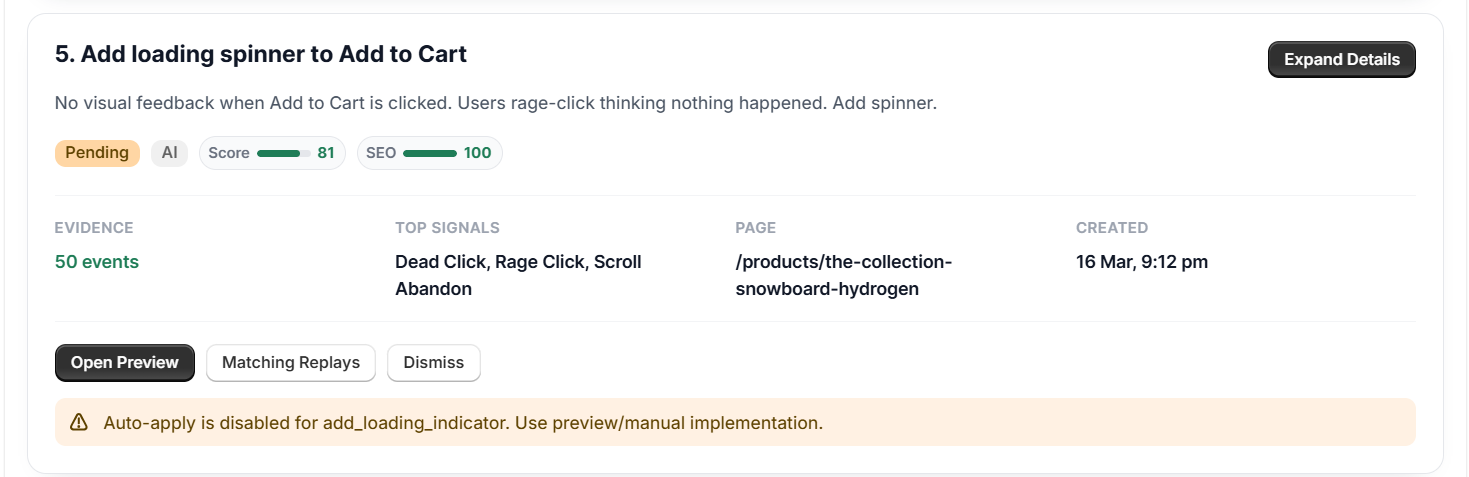The width and height of the screenshot is (1469, 477).
Task: Click the AI badge
Action: click(x=169, y=153)
